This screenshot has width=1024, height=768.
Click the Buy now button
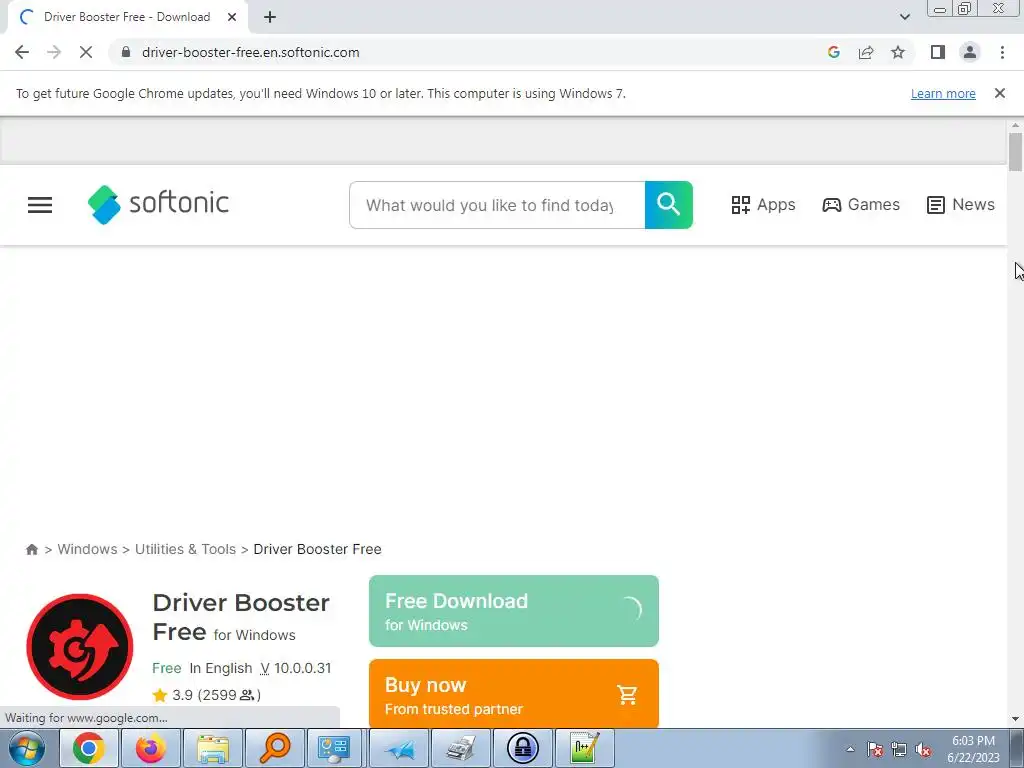click(x=514, y=695)
